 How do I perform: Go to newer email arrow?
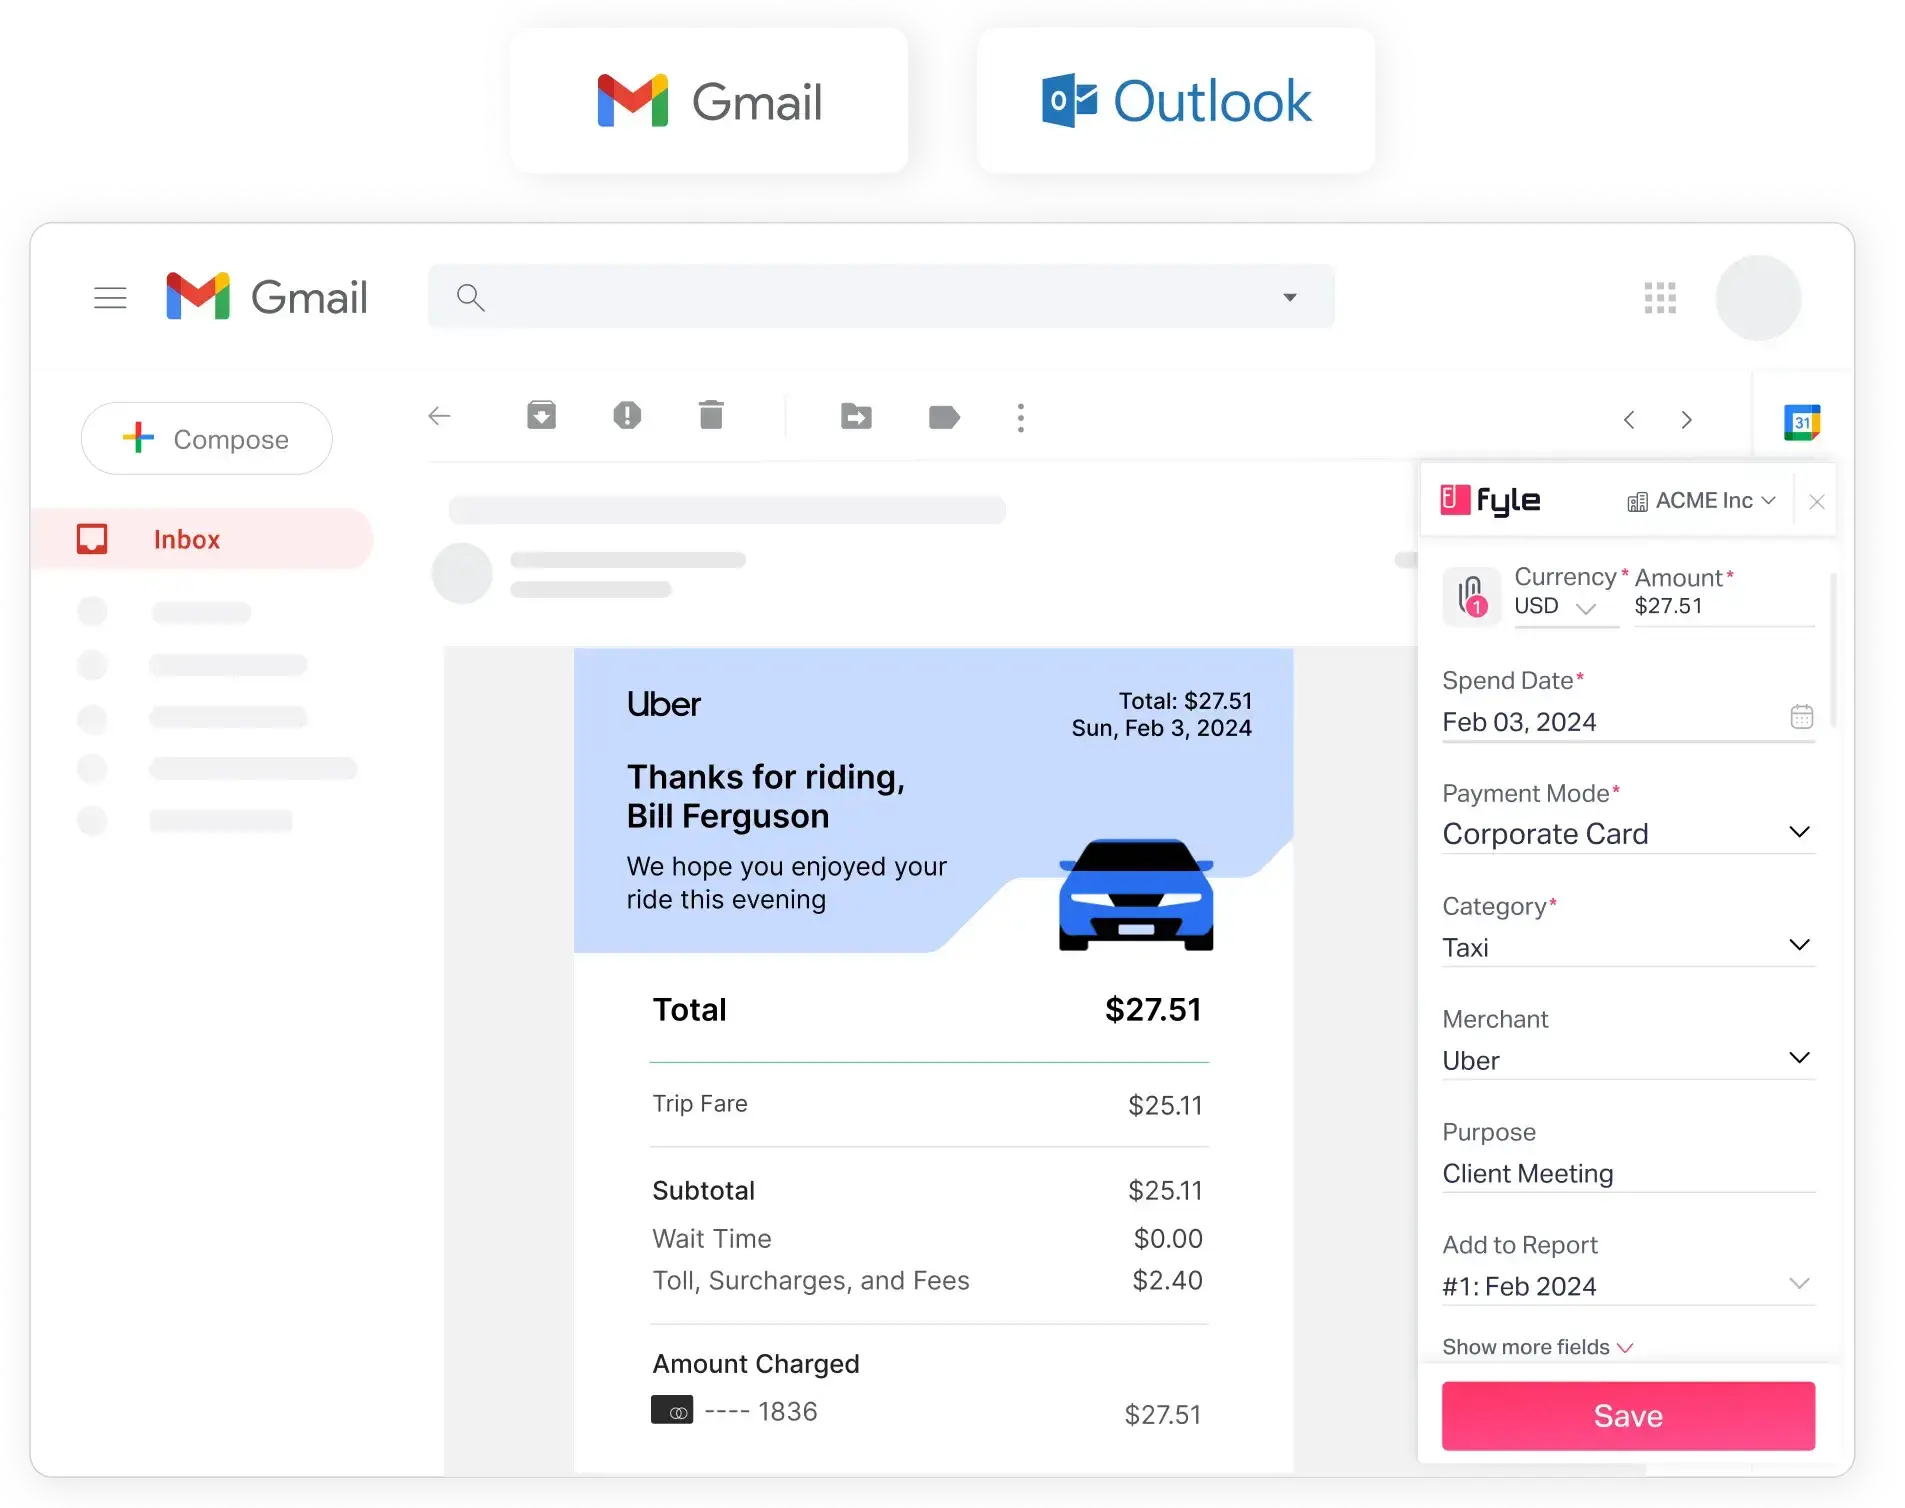[x=1629, y=420]
